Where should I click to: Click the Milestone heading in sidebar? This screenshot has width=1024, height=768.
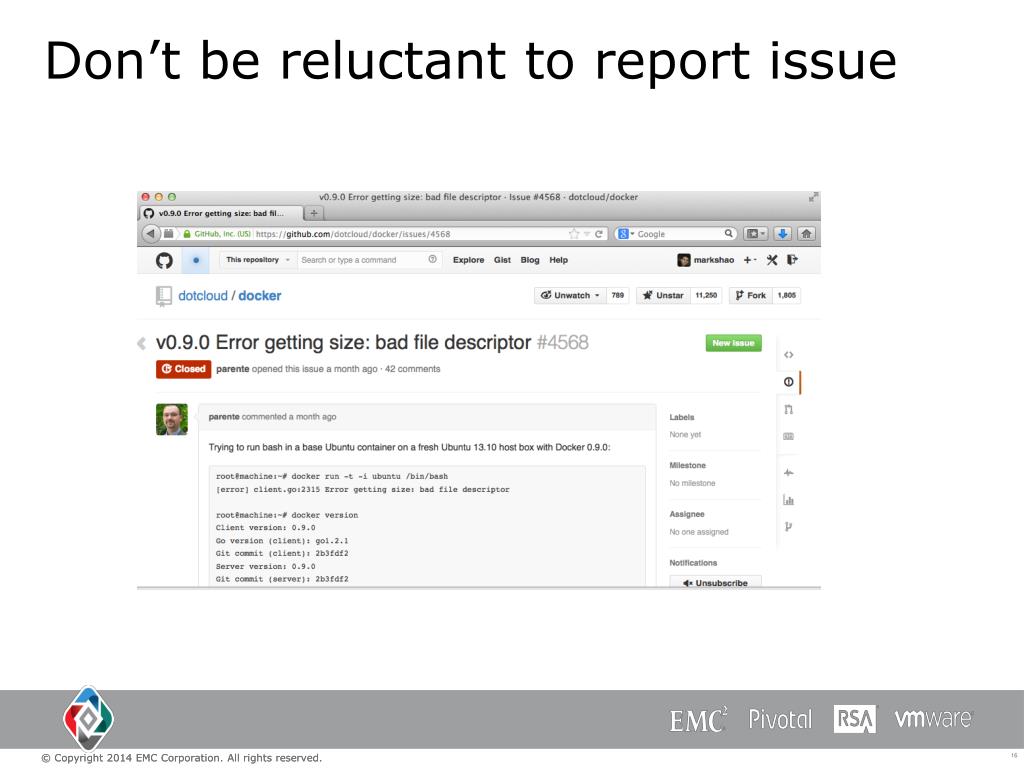pyautogui.click(x=688, y=466)
